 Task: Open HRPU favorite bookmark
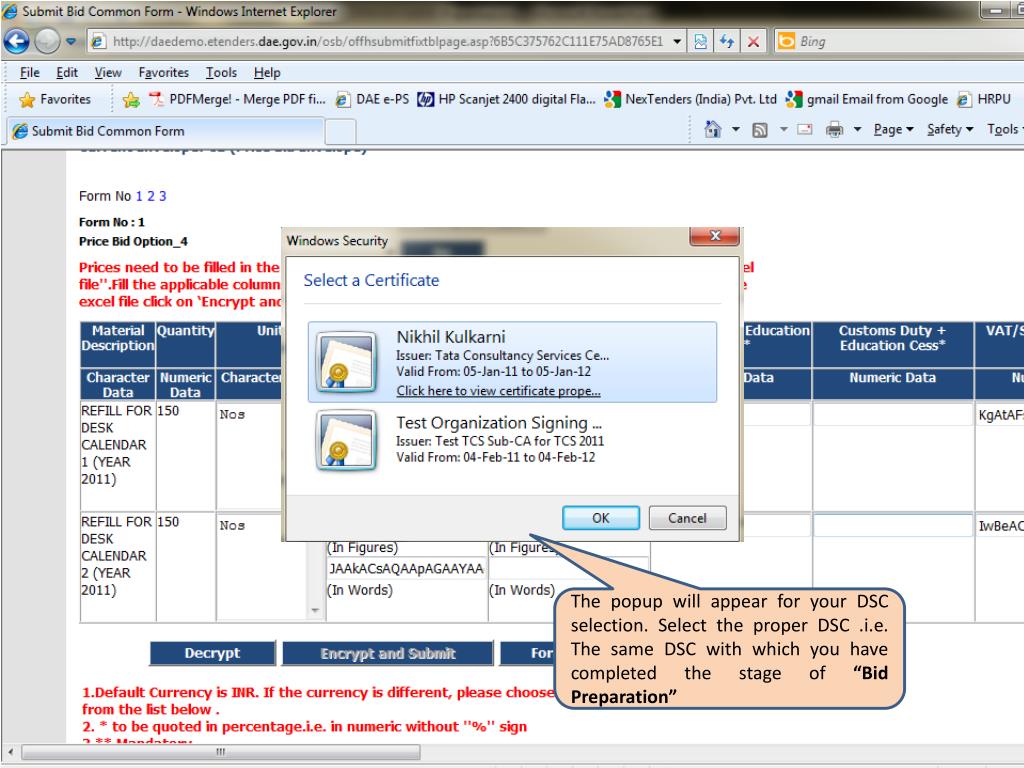(984, 99)
